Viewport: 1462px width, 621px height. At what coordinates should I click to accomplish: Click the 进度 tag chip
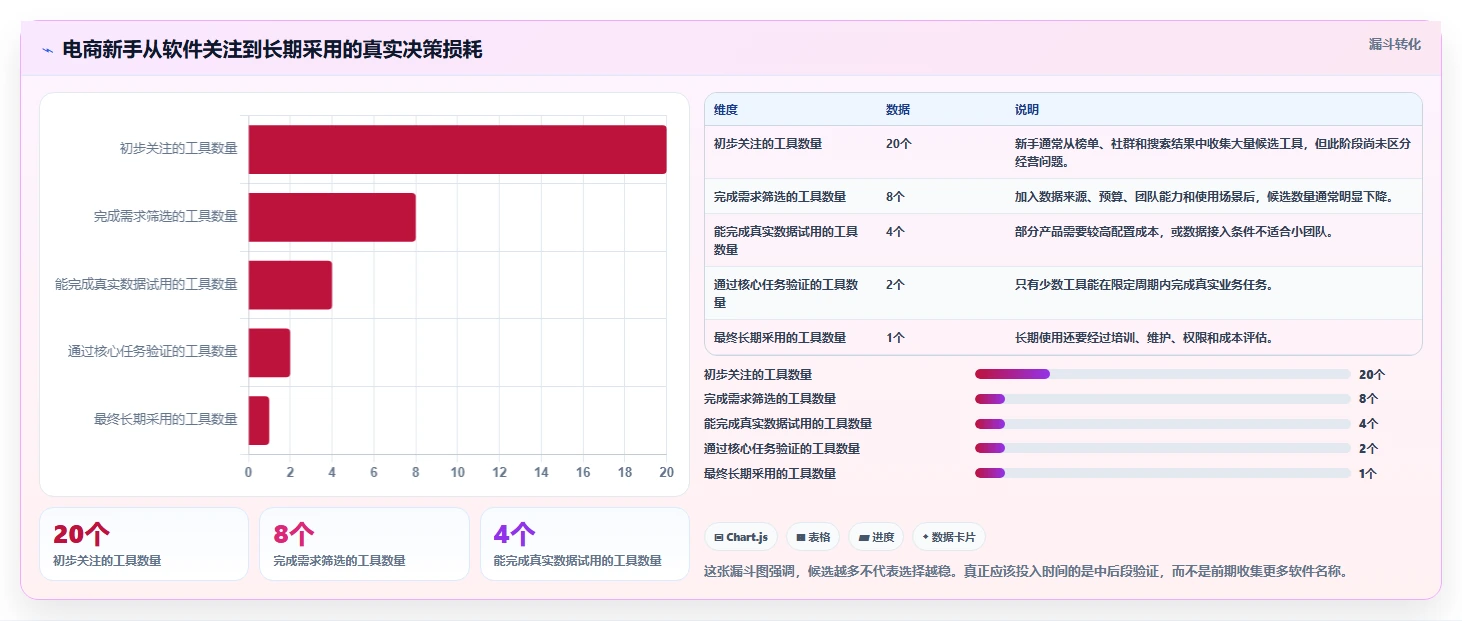pos(876,537)
